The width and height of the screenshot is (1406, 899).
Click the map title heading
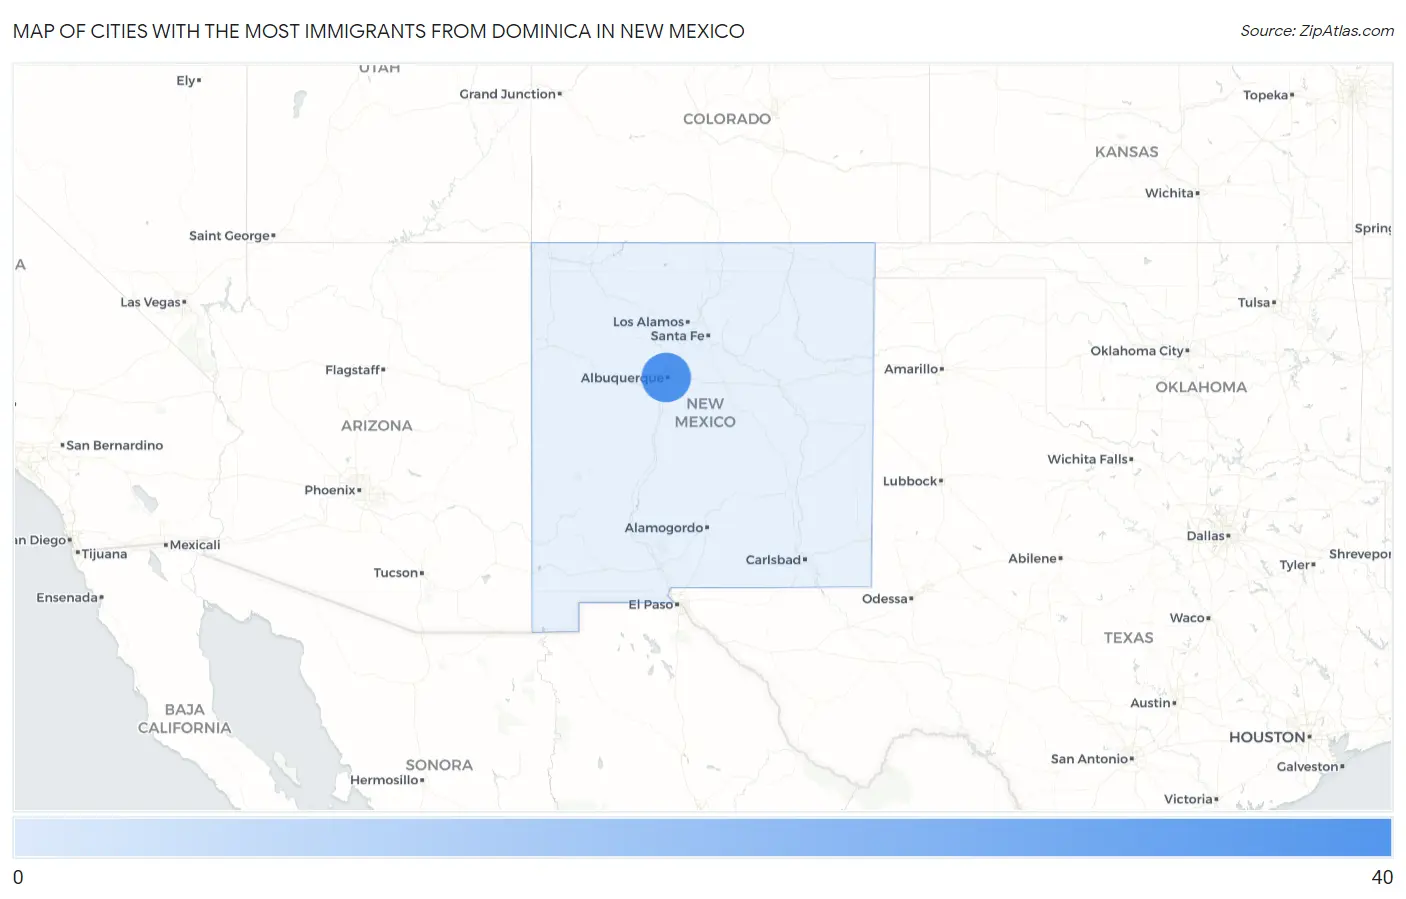[x=379, y=31]
